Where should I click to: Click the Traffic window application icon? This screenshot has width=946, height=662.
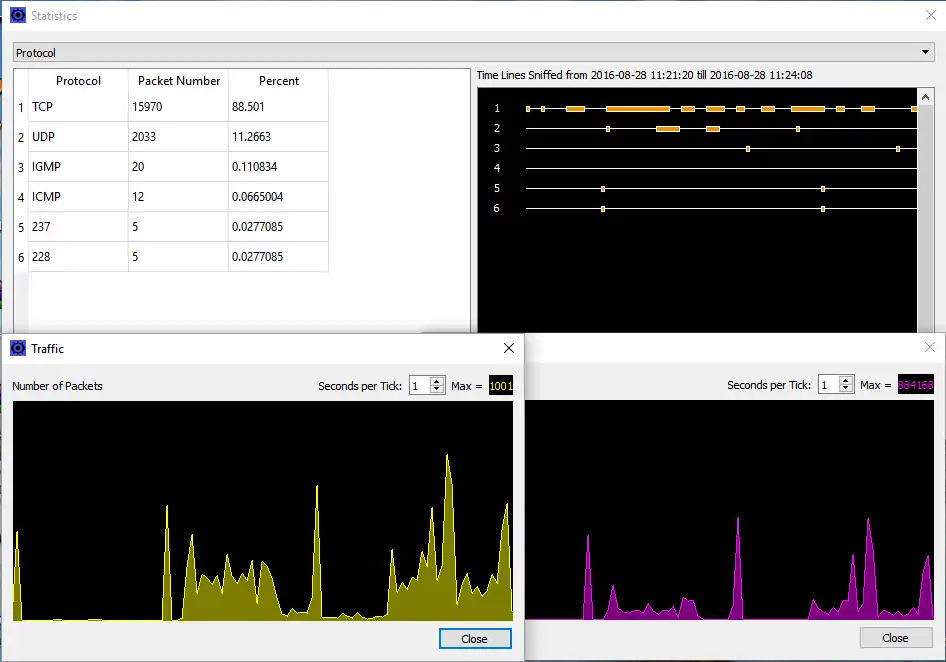17,348
